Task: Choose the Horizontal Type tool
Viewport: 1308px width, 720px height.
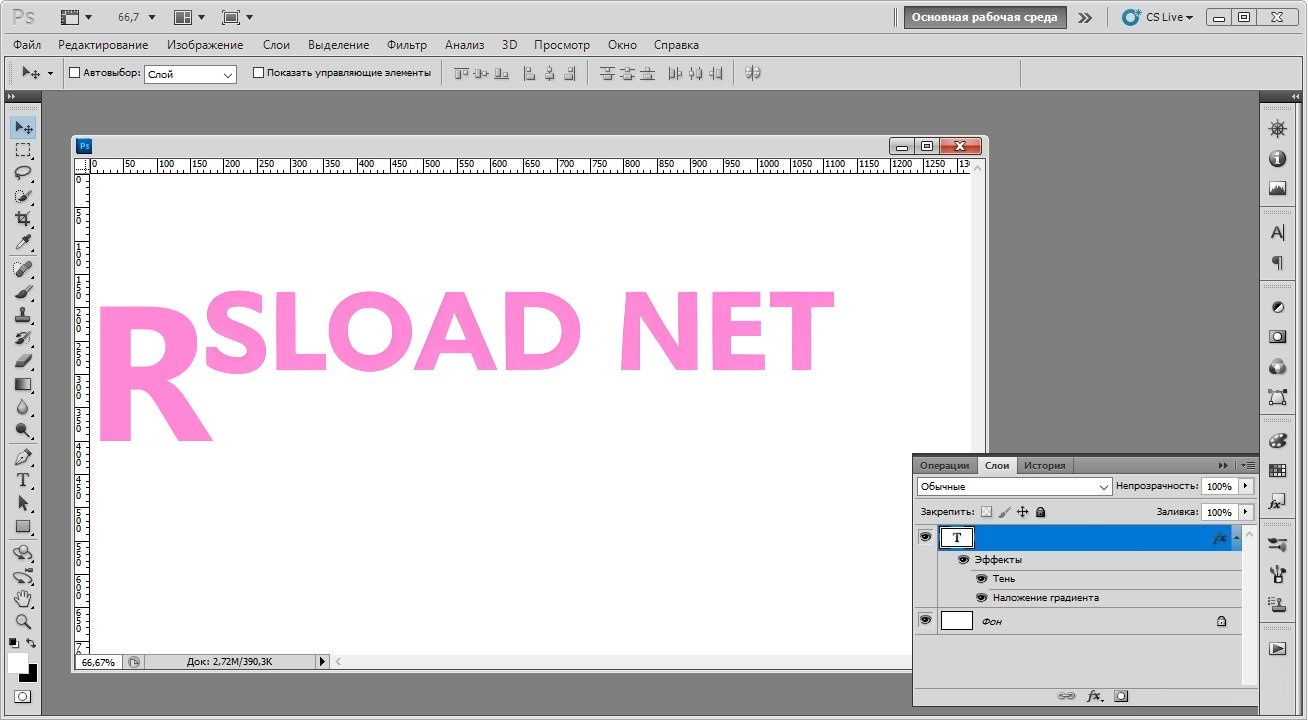Action: 23,480
